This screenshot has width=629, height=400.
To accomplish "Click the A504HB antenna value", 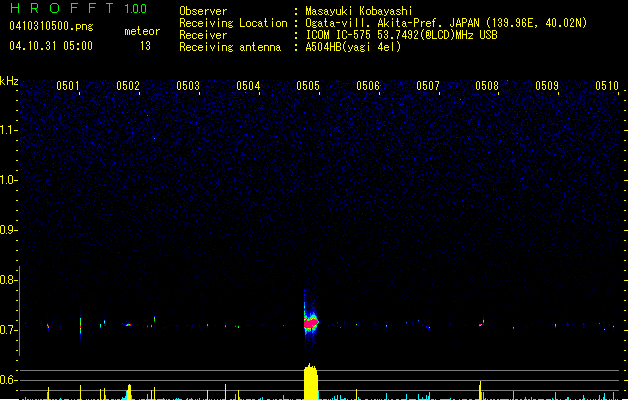I will [353, 47].
